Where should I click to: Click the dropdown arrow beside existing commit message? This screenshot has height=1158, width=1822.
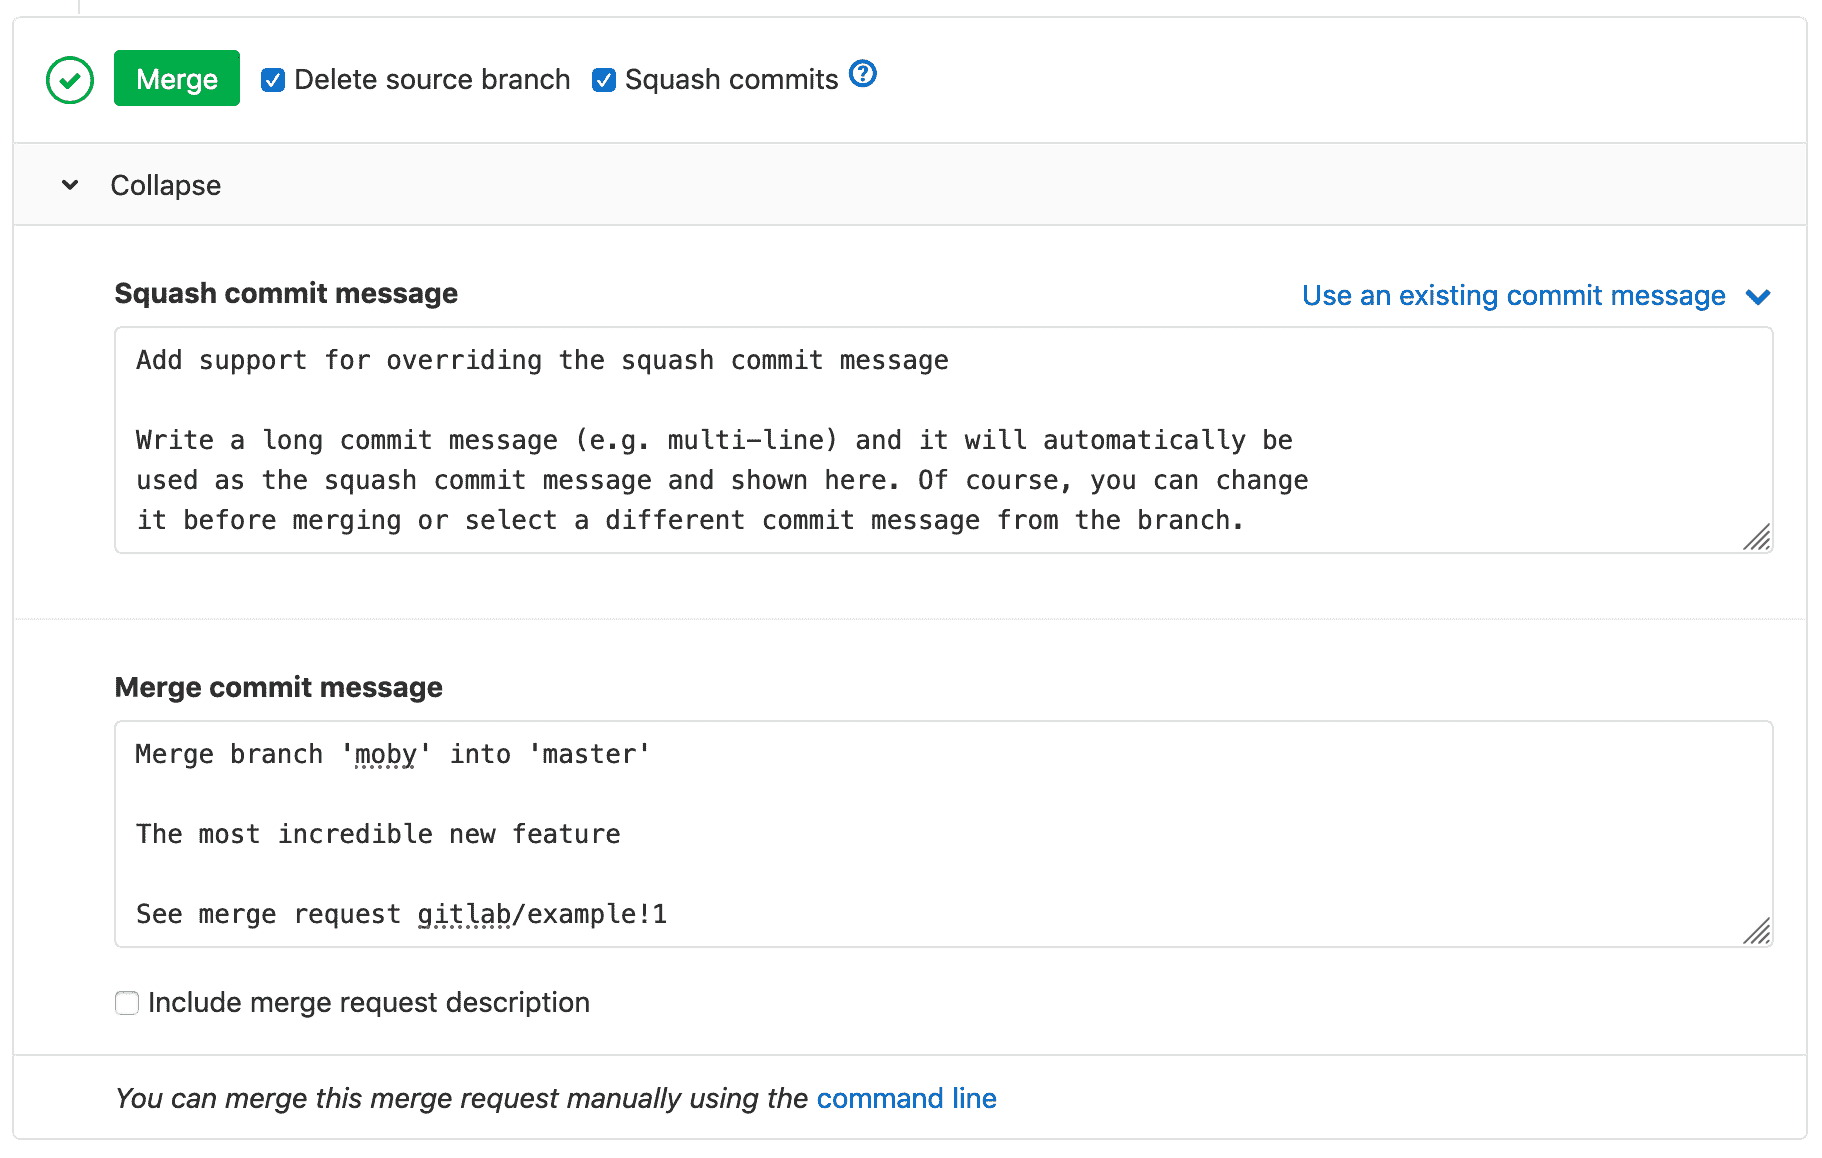pyautogui.click(x=1758, y=296)
